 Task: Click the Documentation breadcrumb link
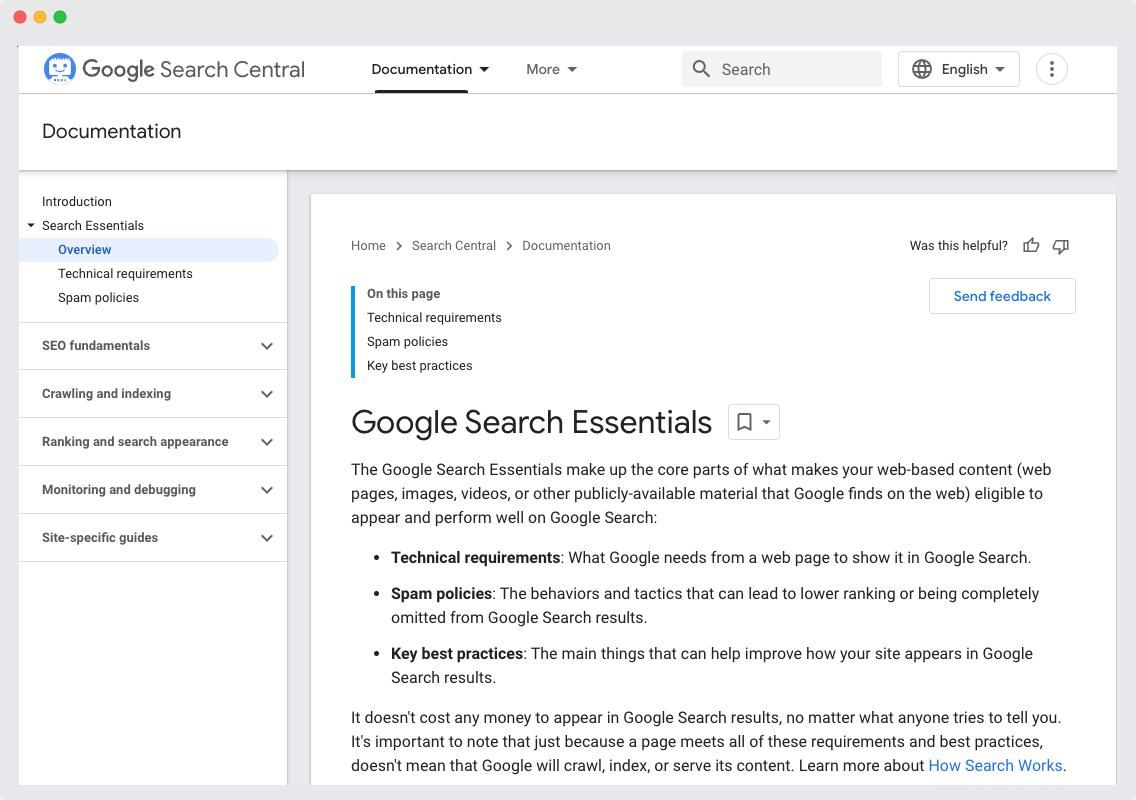tap(566, 246)
